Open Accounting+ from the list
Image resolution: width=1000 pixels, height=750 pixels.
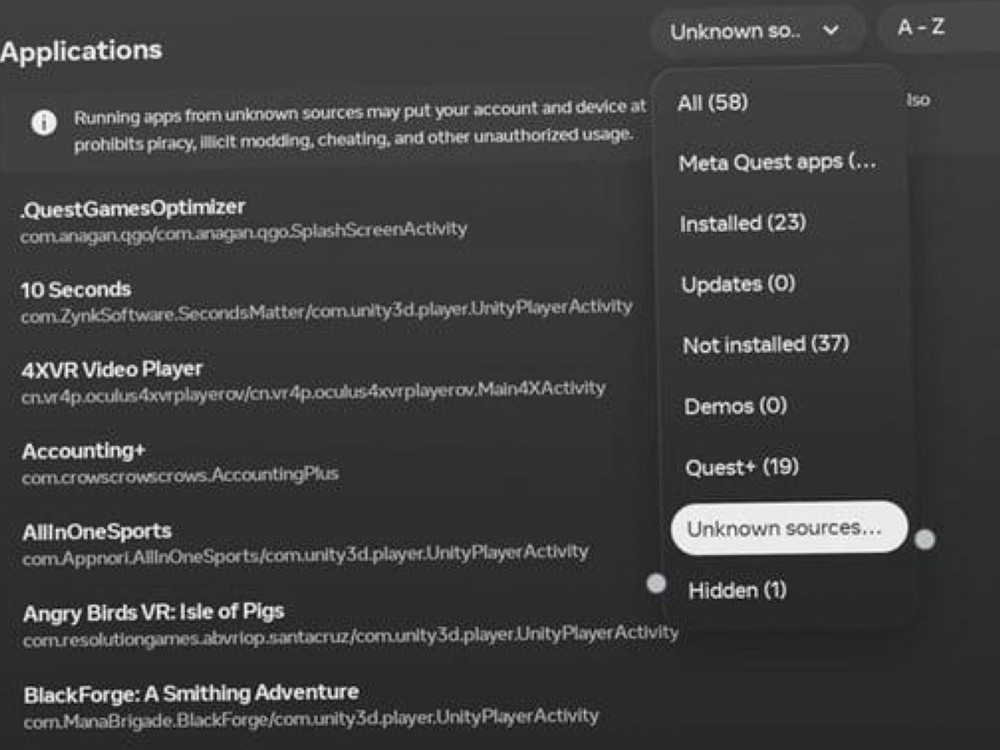tap(84, 451)
